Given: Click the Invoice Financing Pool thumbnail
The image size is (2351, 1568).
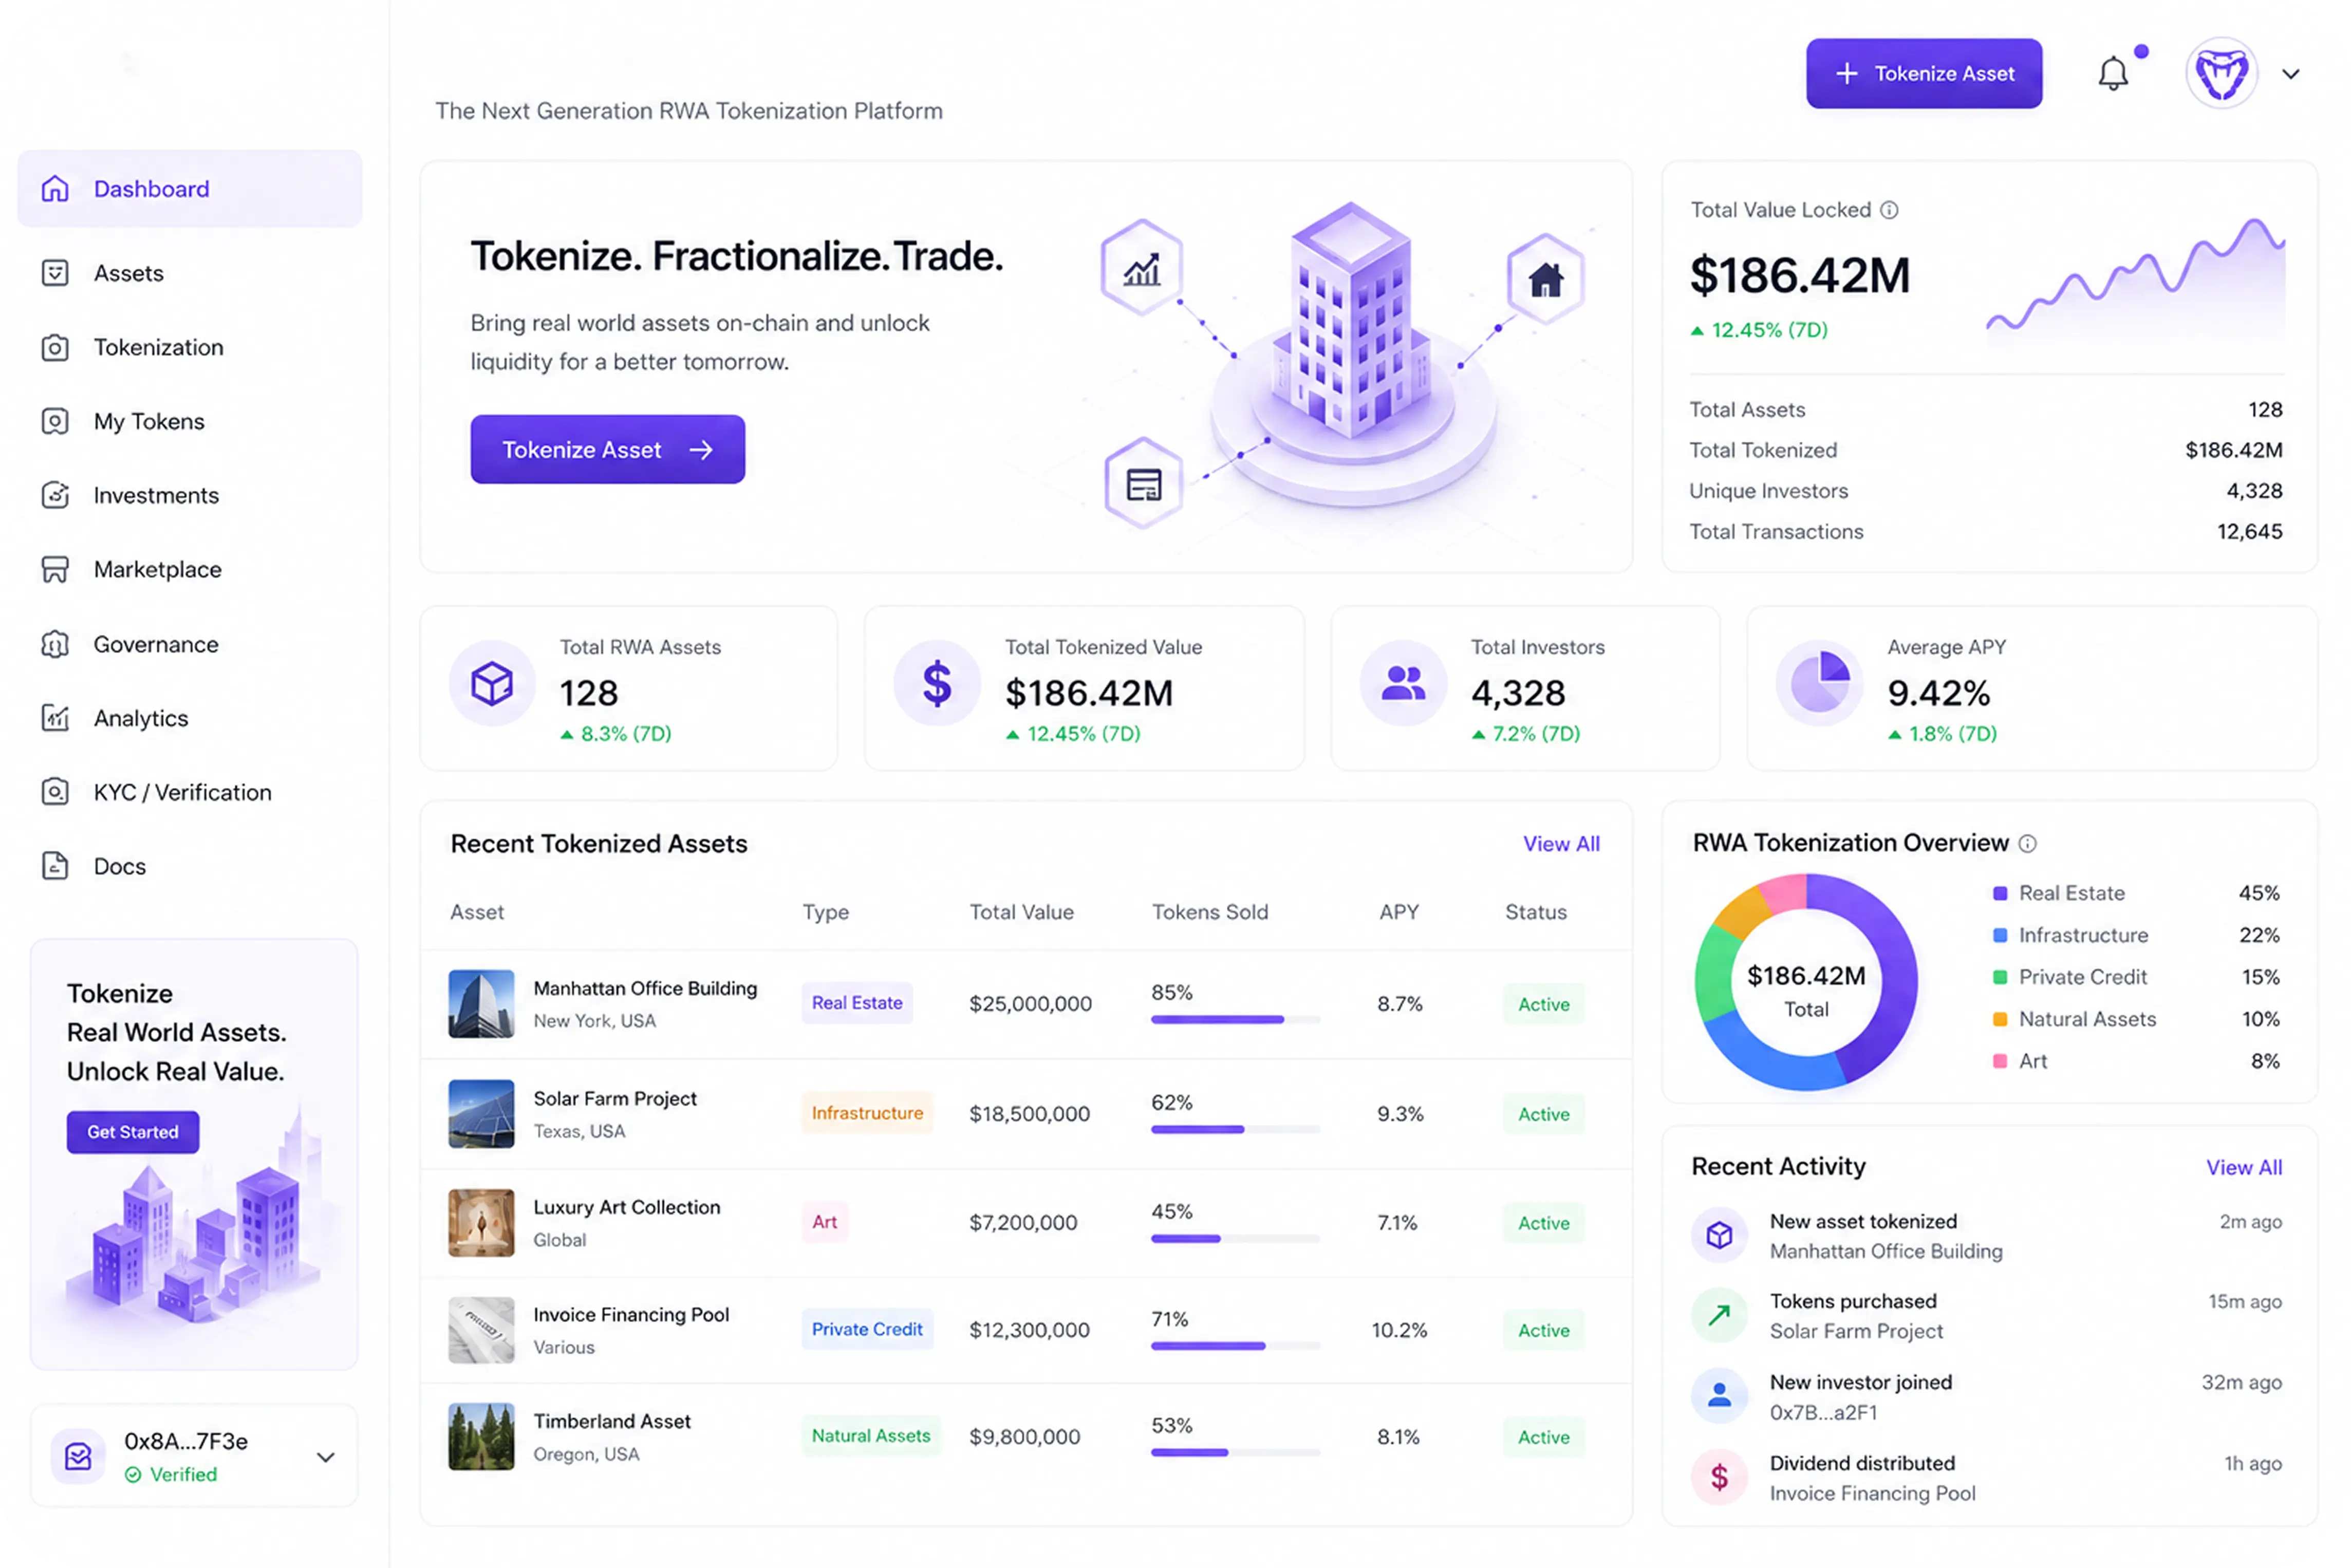Looking at the screenshot, I should 481,1330.
